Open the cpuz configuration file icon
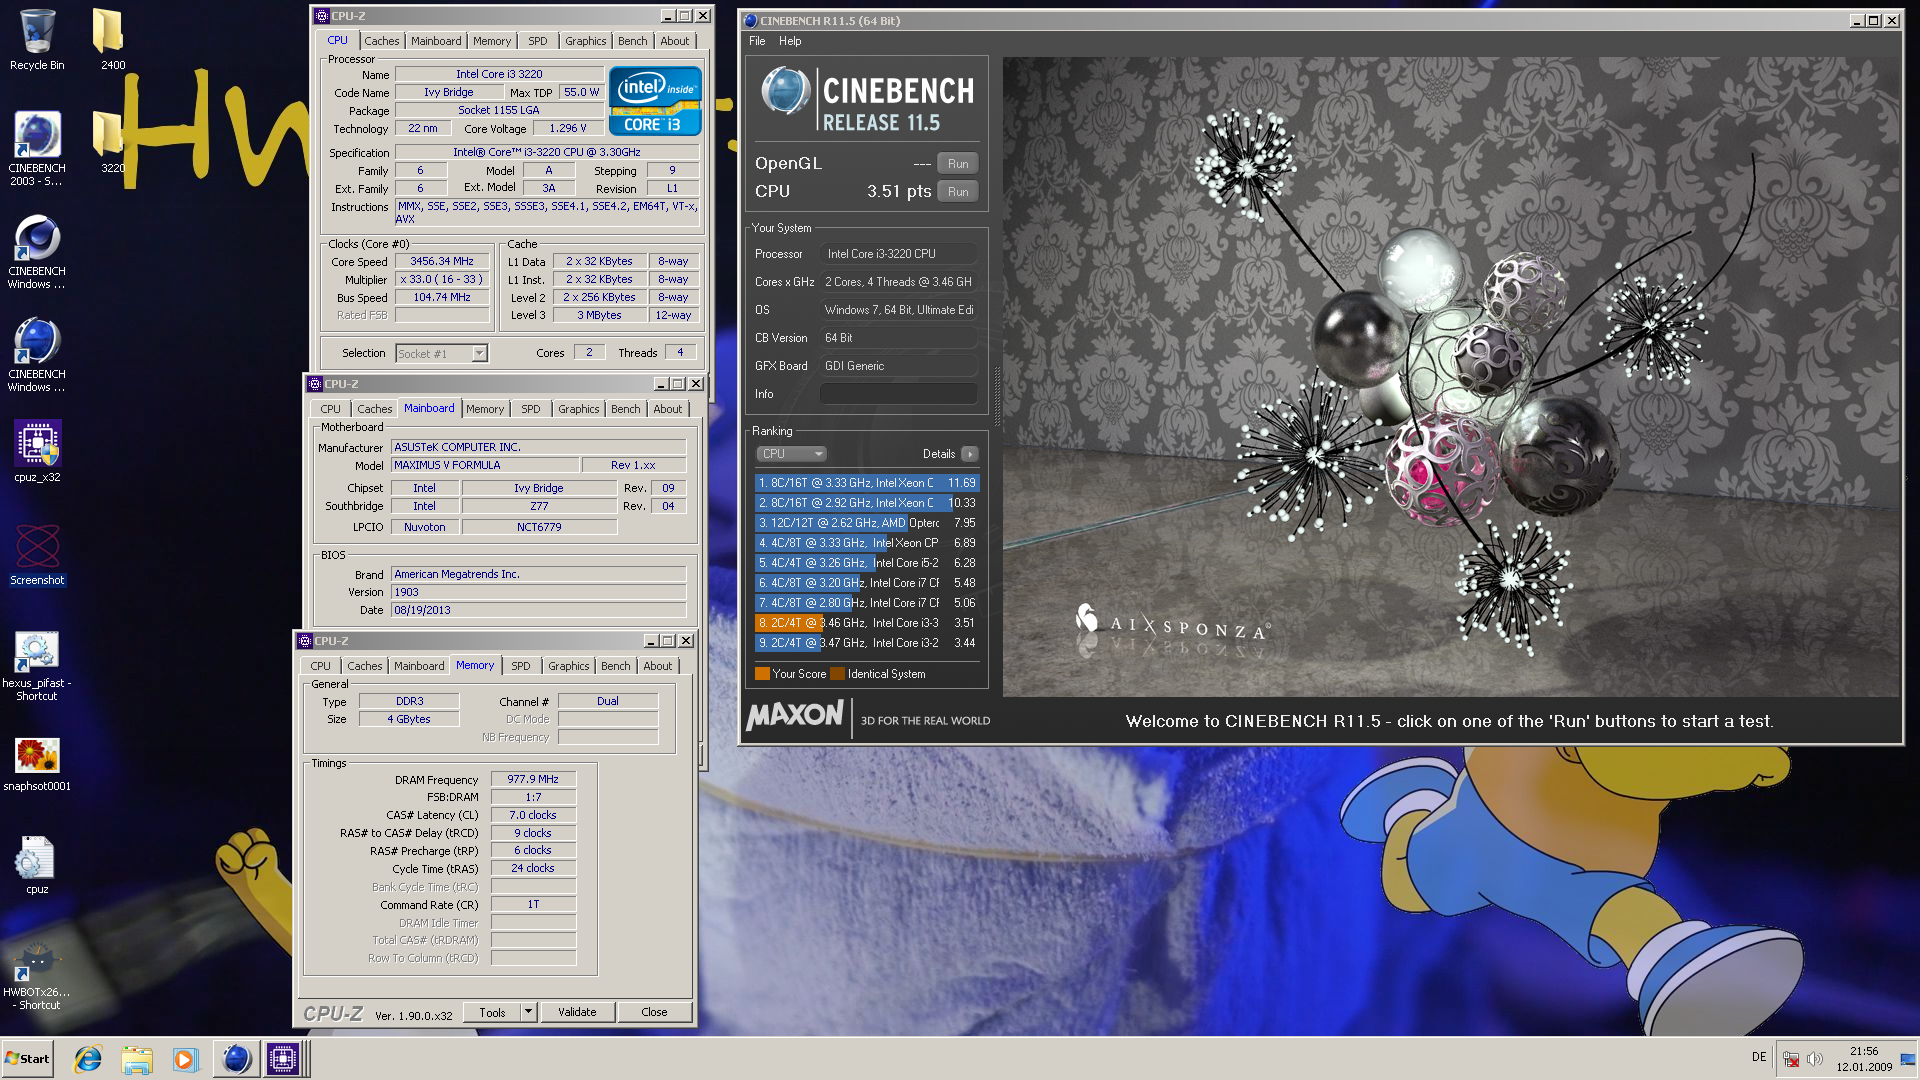This screenshot has height=1080, width=1920. point(37,865)
